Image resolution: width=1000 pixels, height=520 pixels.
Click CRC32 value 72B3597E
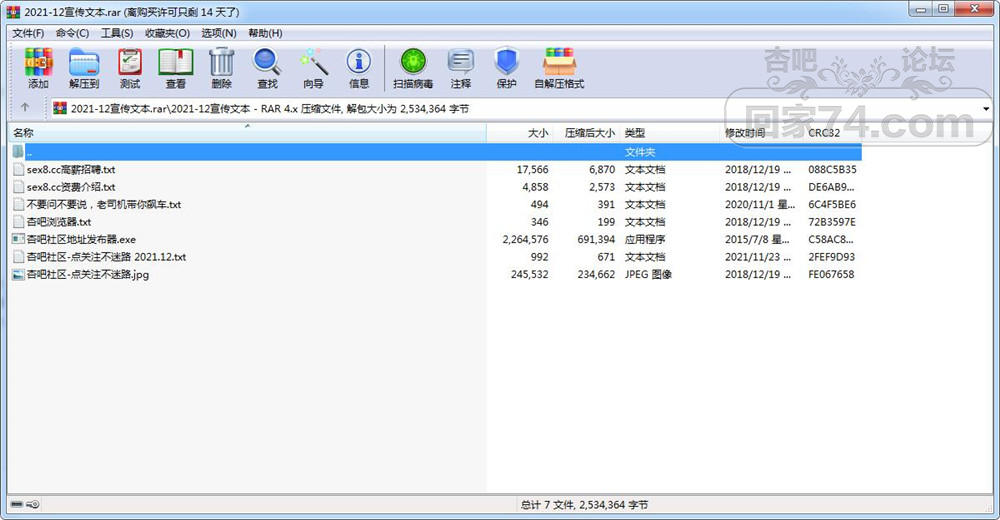pyautogui.click(x=832, y=222)
